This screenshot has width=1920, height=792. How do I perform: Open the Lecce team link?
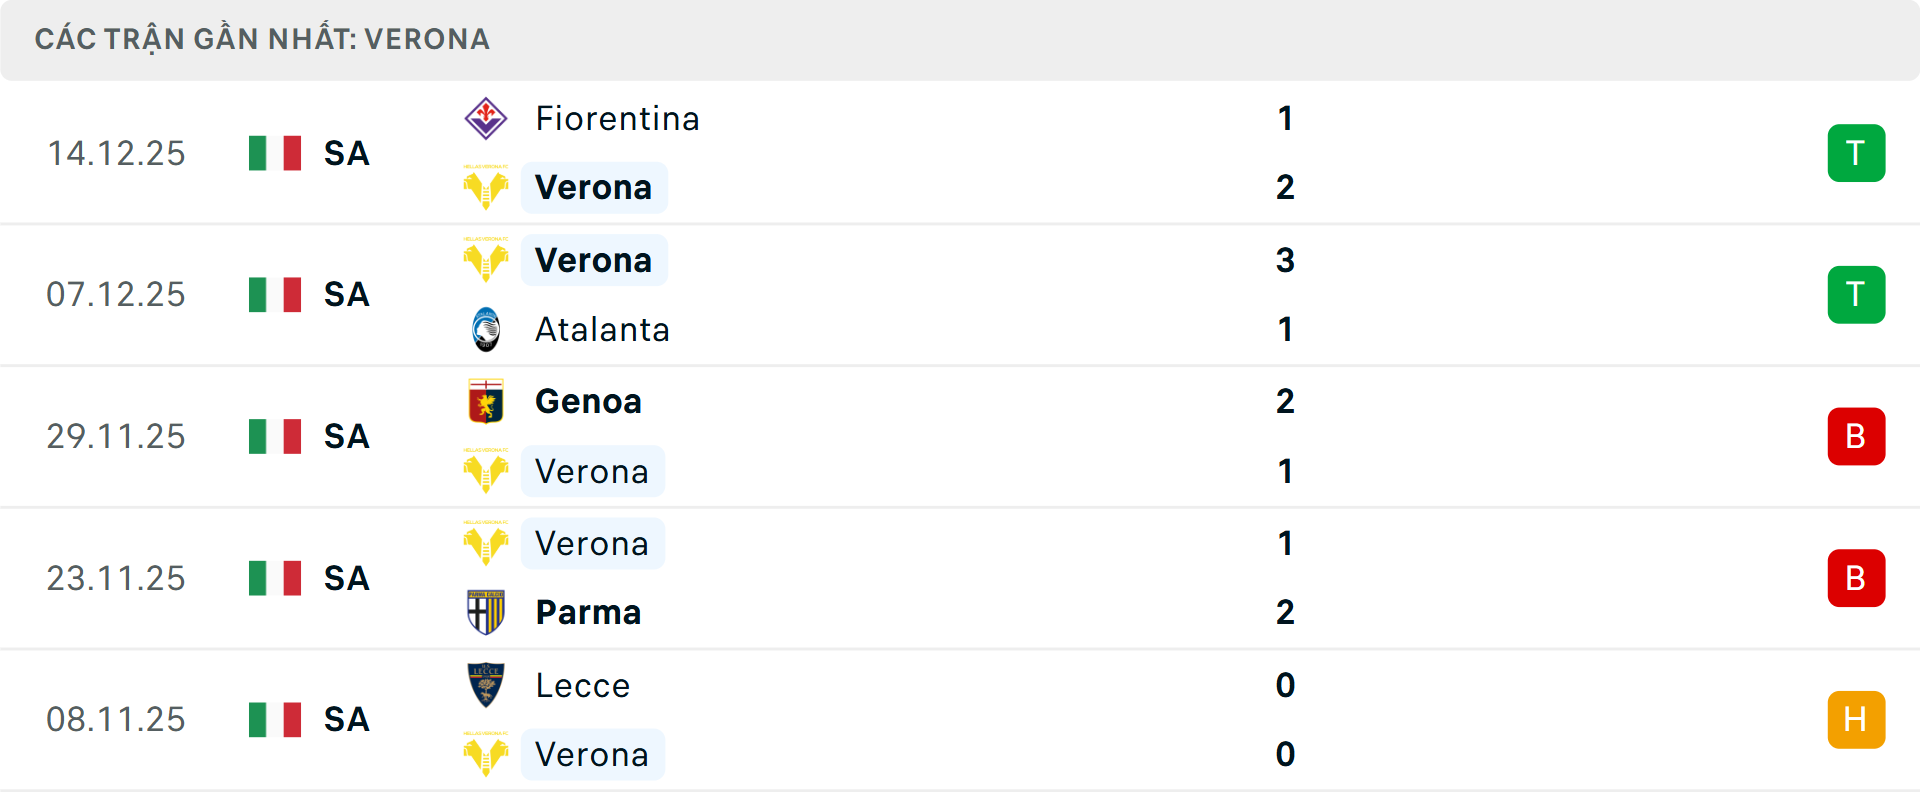583,685
